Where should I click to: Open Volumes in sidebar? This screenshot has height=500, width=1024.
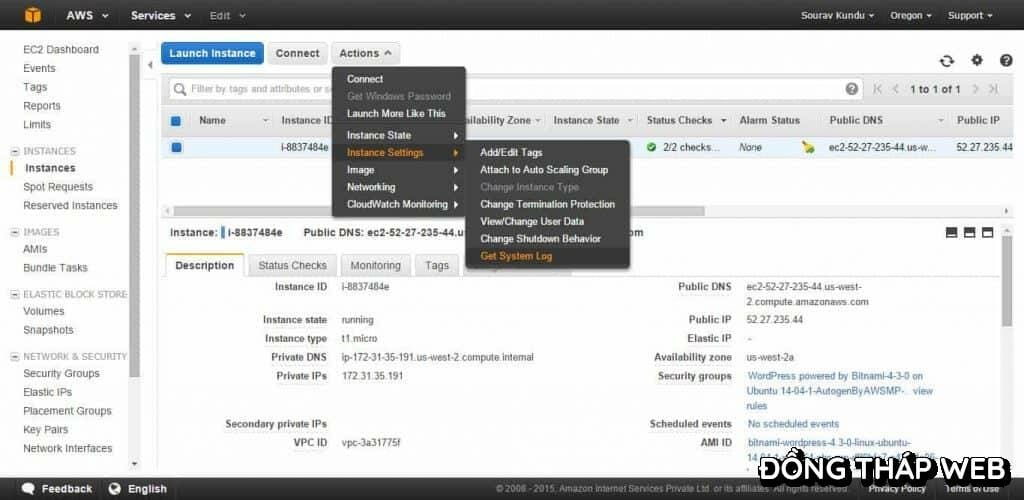pos(44,311)
